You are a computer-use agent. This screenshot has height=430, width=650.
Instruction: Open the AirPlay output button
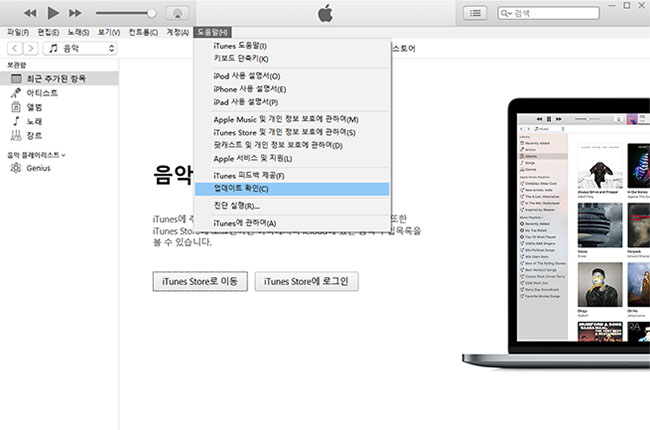177,13
